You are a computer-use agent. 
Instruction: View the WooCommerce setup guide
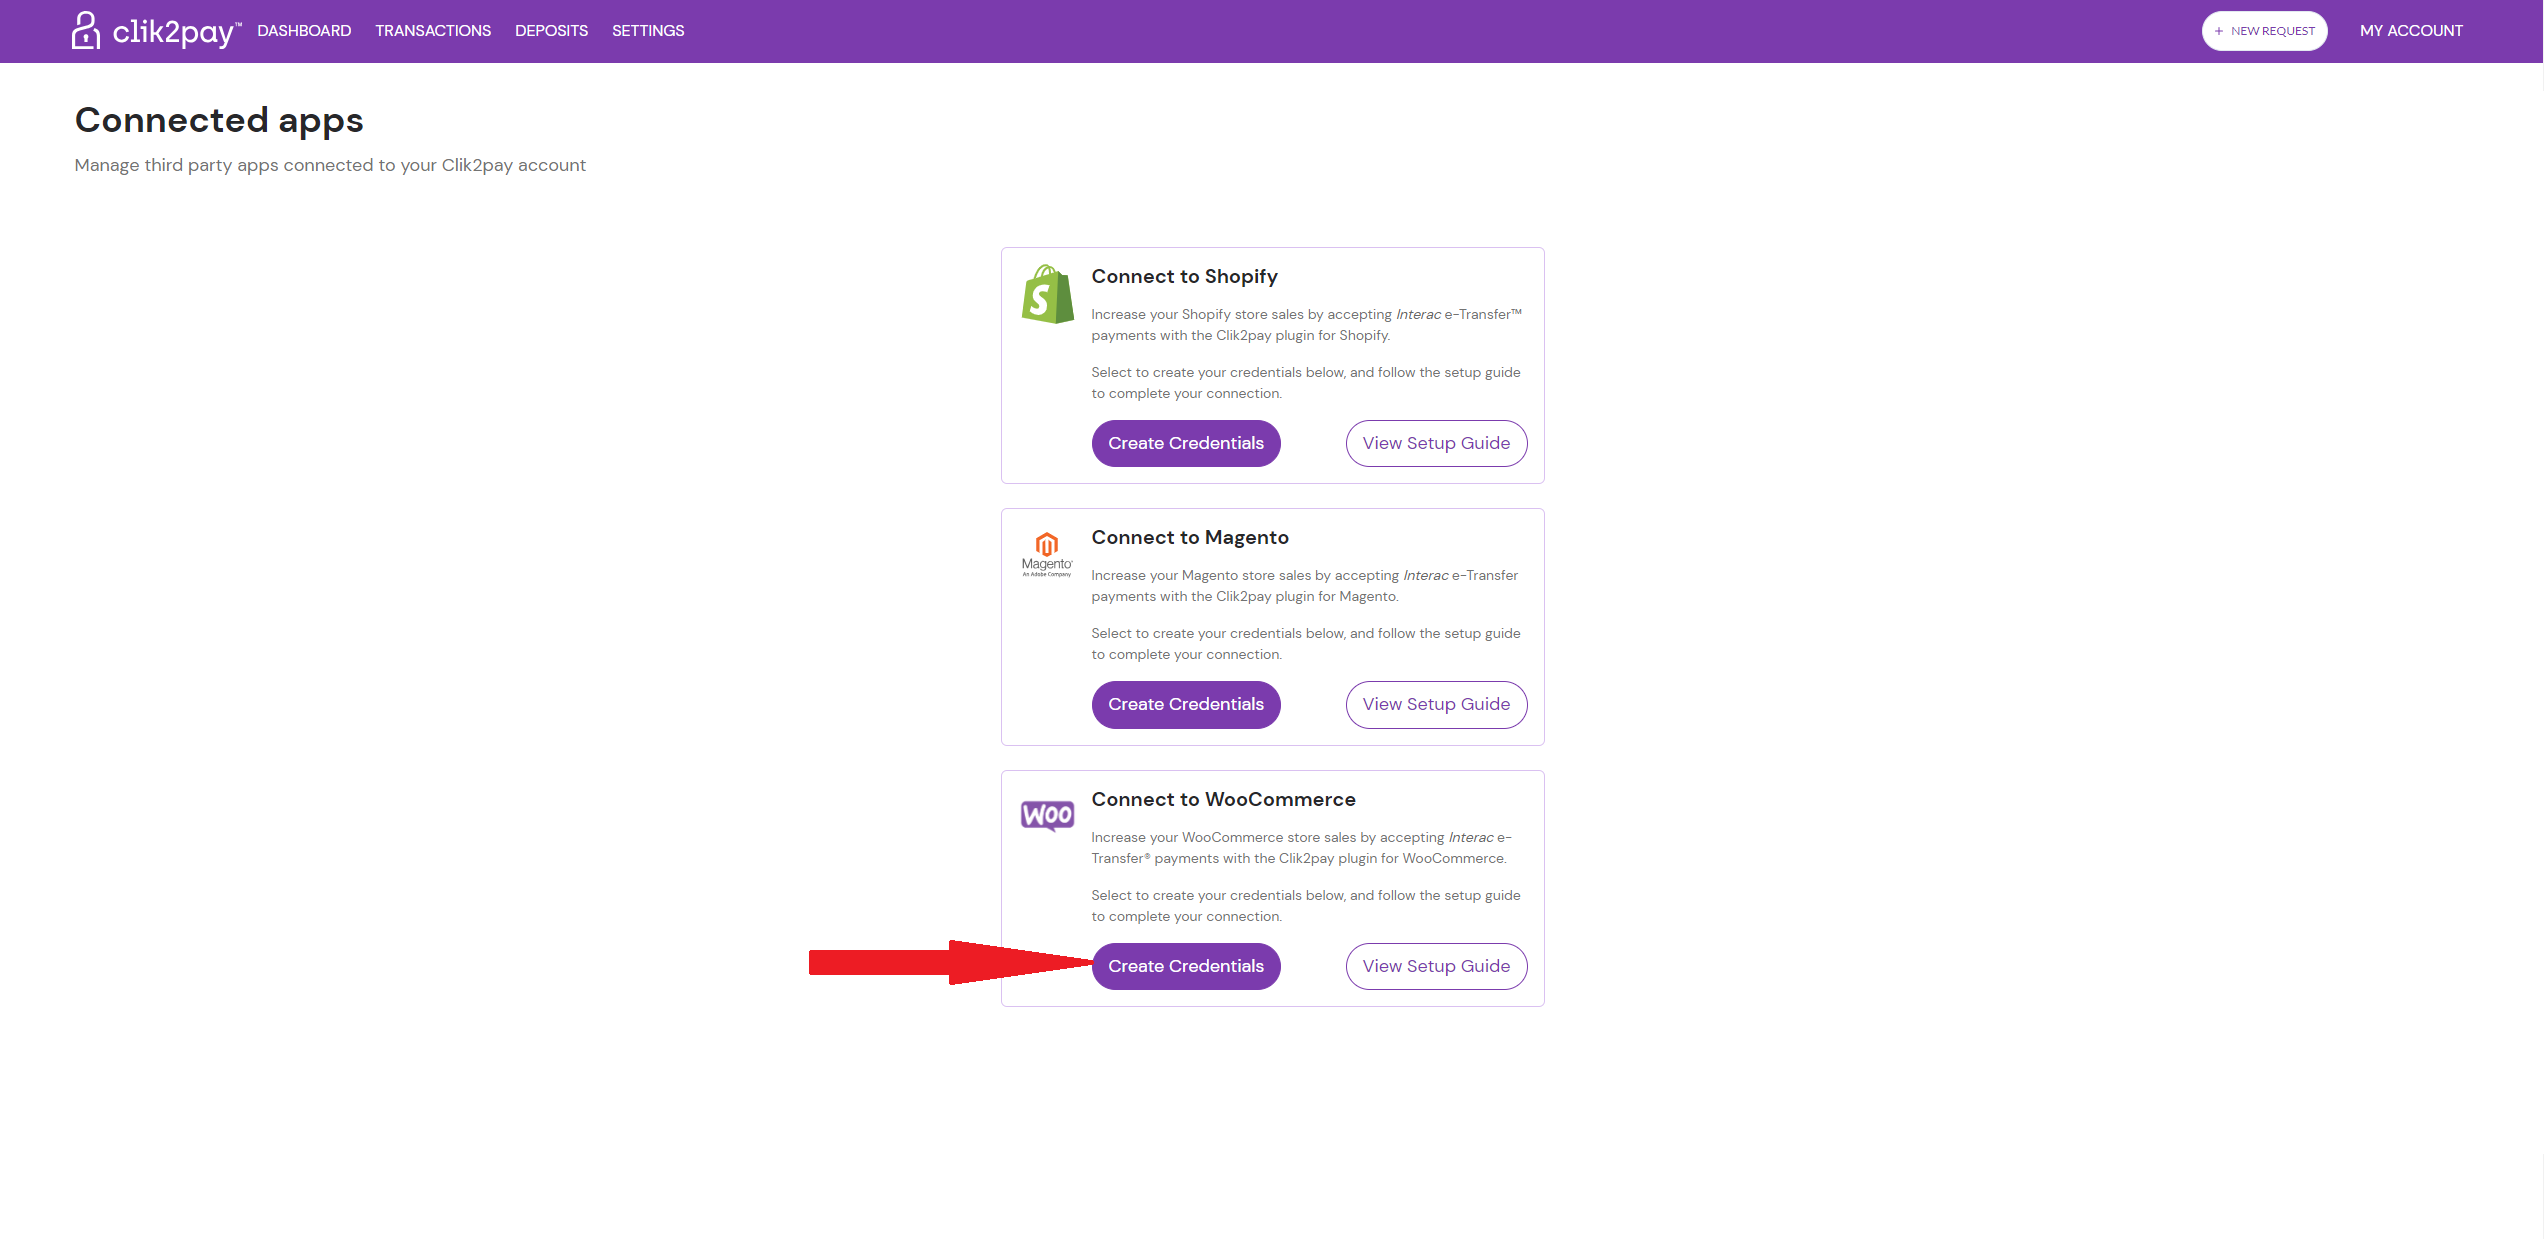point(1435,966)
